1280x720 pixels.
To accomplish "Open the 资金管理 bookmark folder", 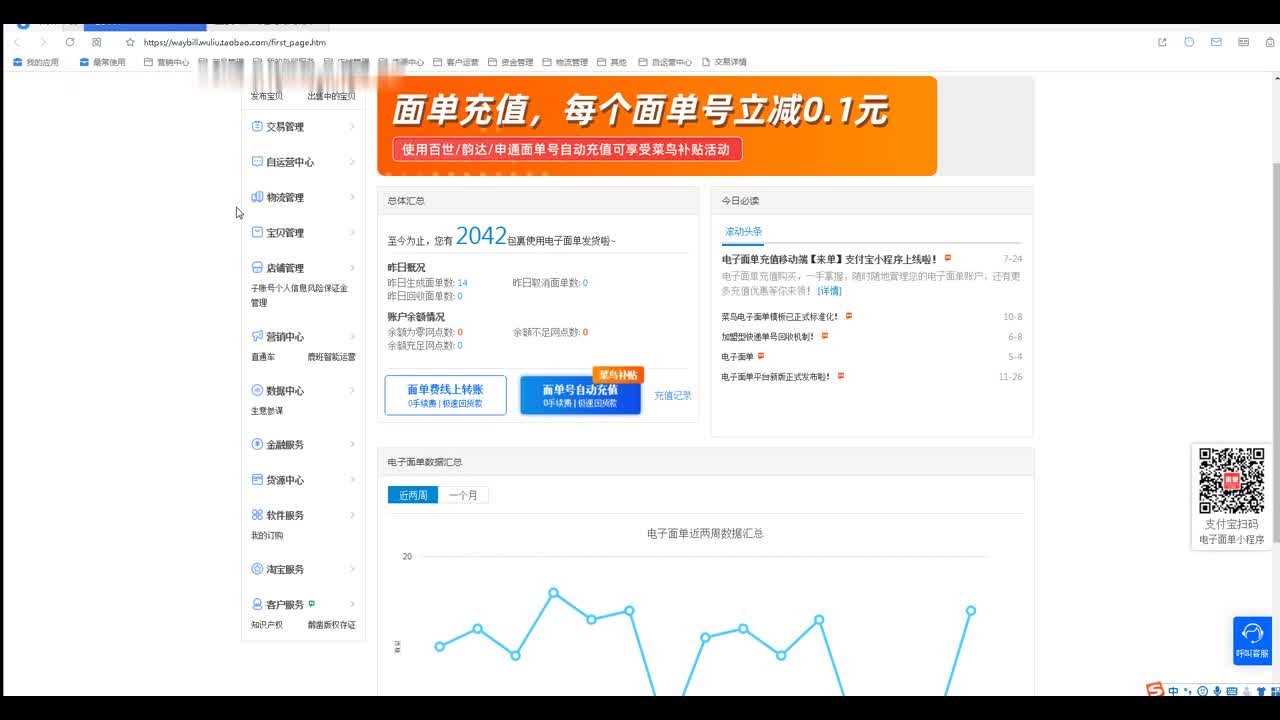I will (x=510, y=62).
